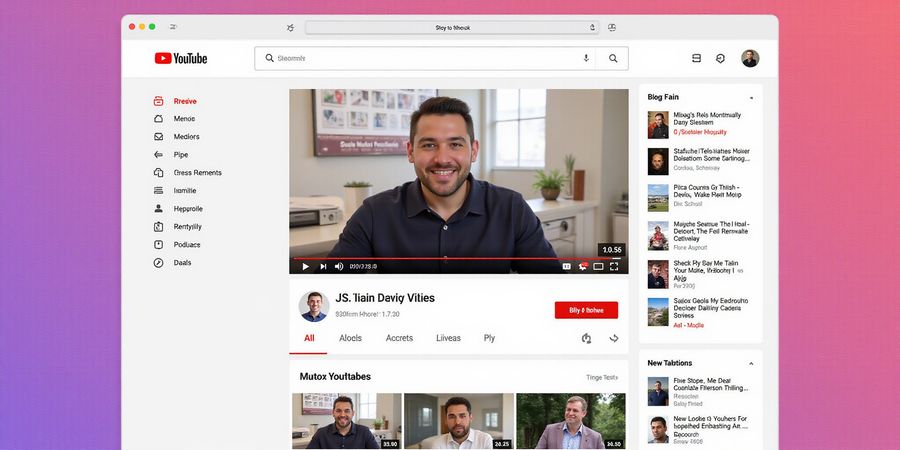Click the refresh icon beside tabs
Screen dimensions: 900x450
(x=586, y=338)
